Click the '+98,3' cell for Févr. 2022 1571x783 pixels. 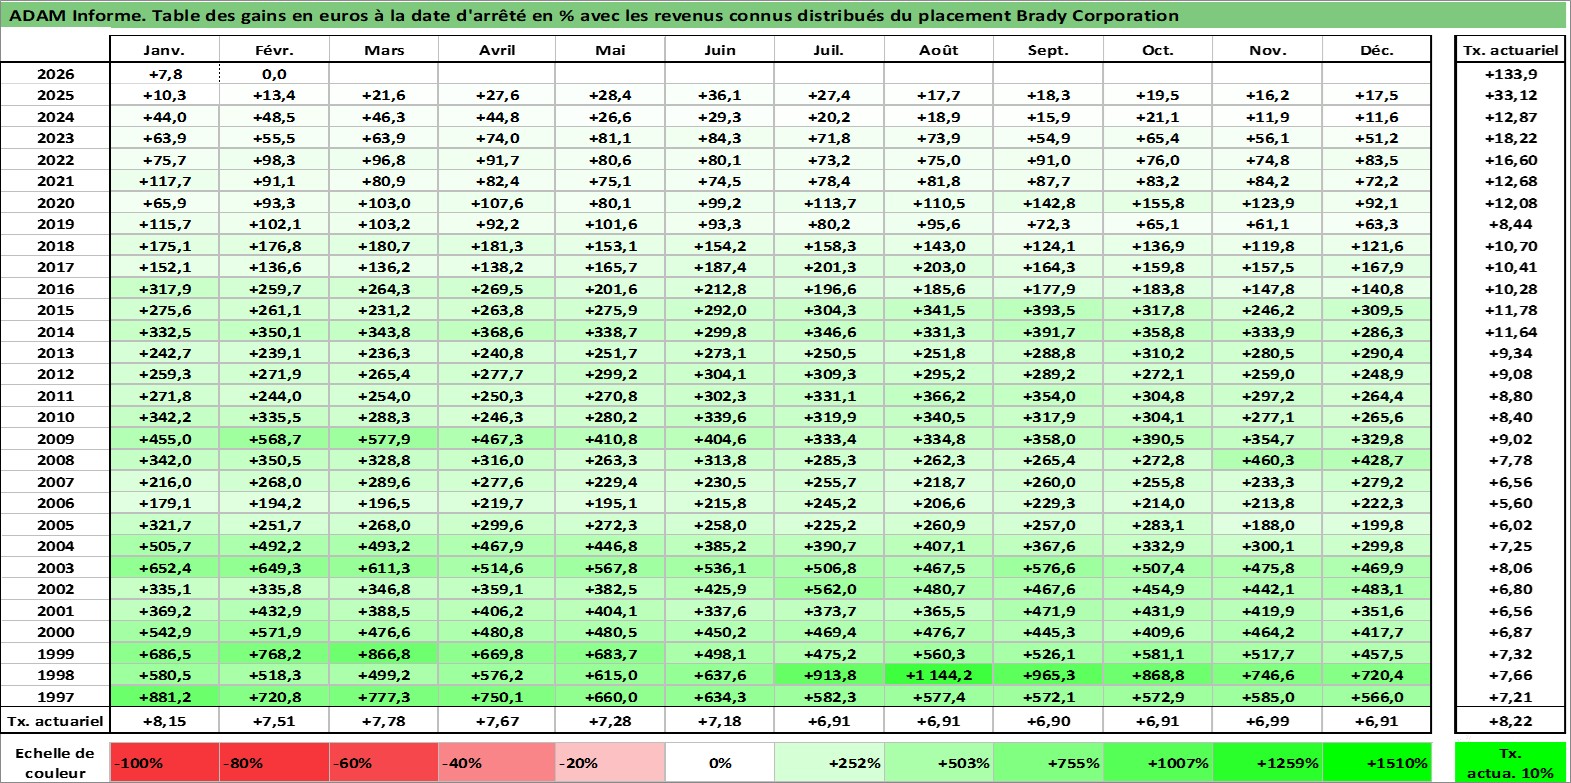274,160
